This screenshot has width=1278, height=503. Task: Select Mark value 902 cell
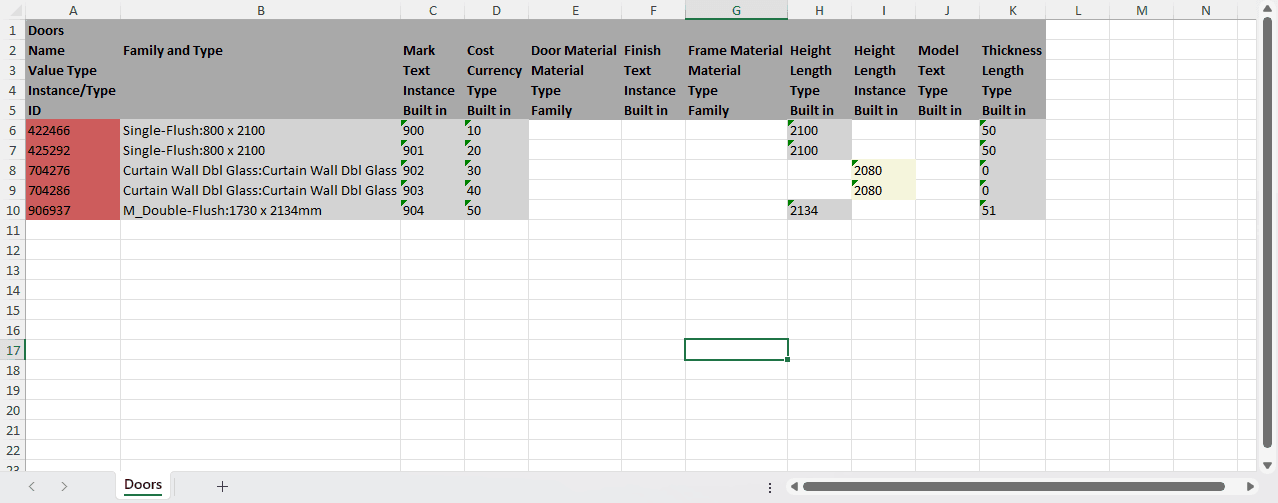click(432, 170)
